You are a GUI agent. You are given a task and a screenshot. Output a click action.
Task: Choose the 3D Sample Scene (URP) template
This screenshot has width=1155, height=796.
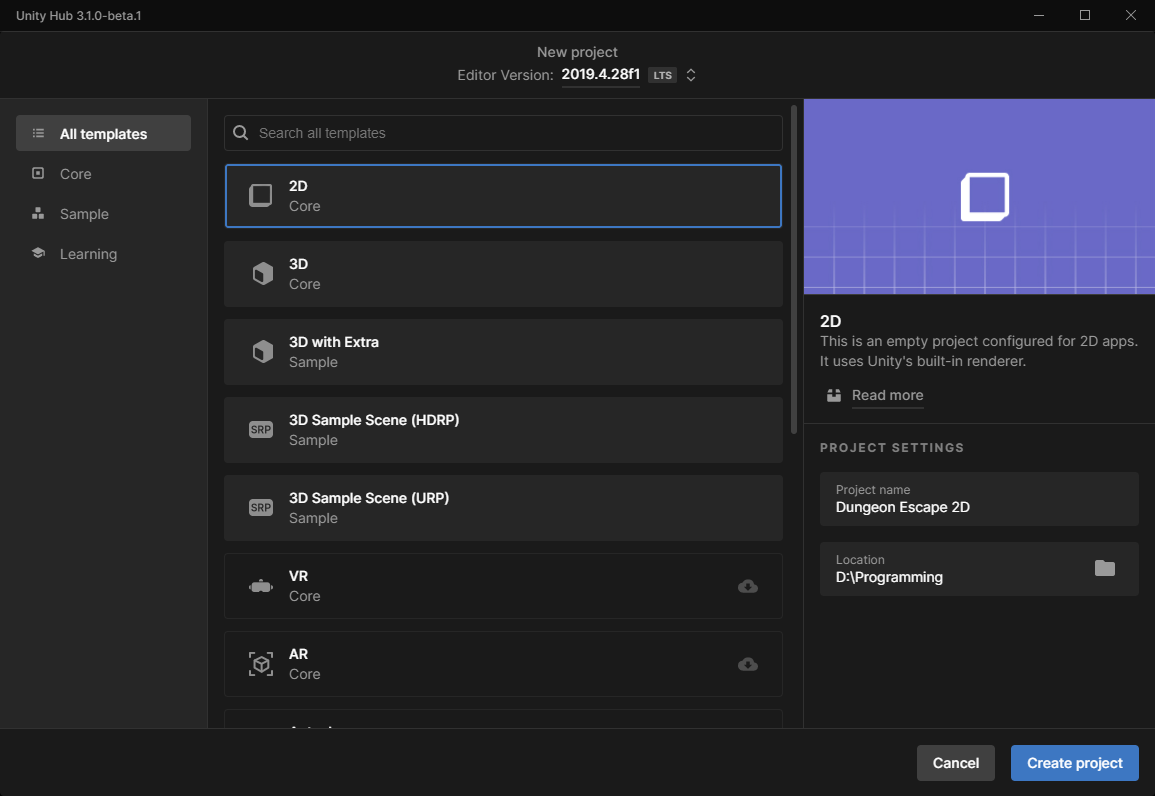(x=503, y=508)
